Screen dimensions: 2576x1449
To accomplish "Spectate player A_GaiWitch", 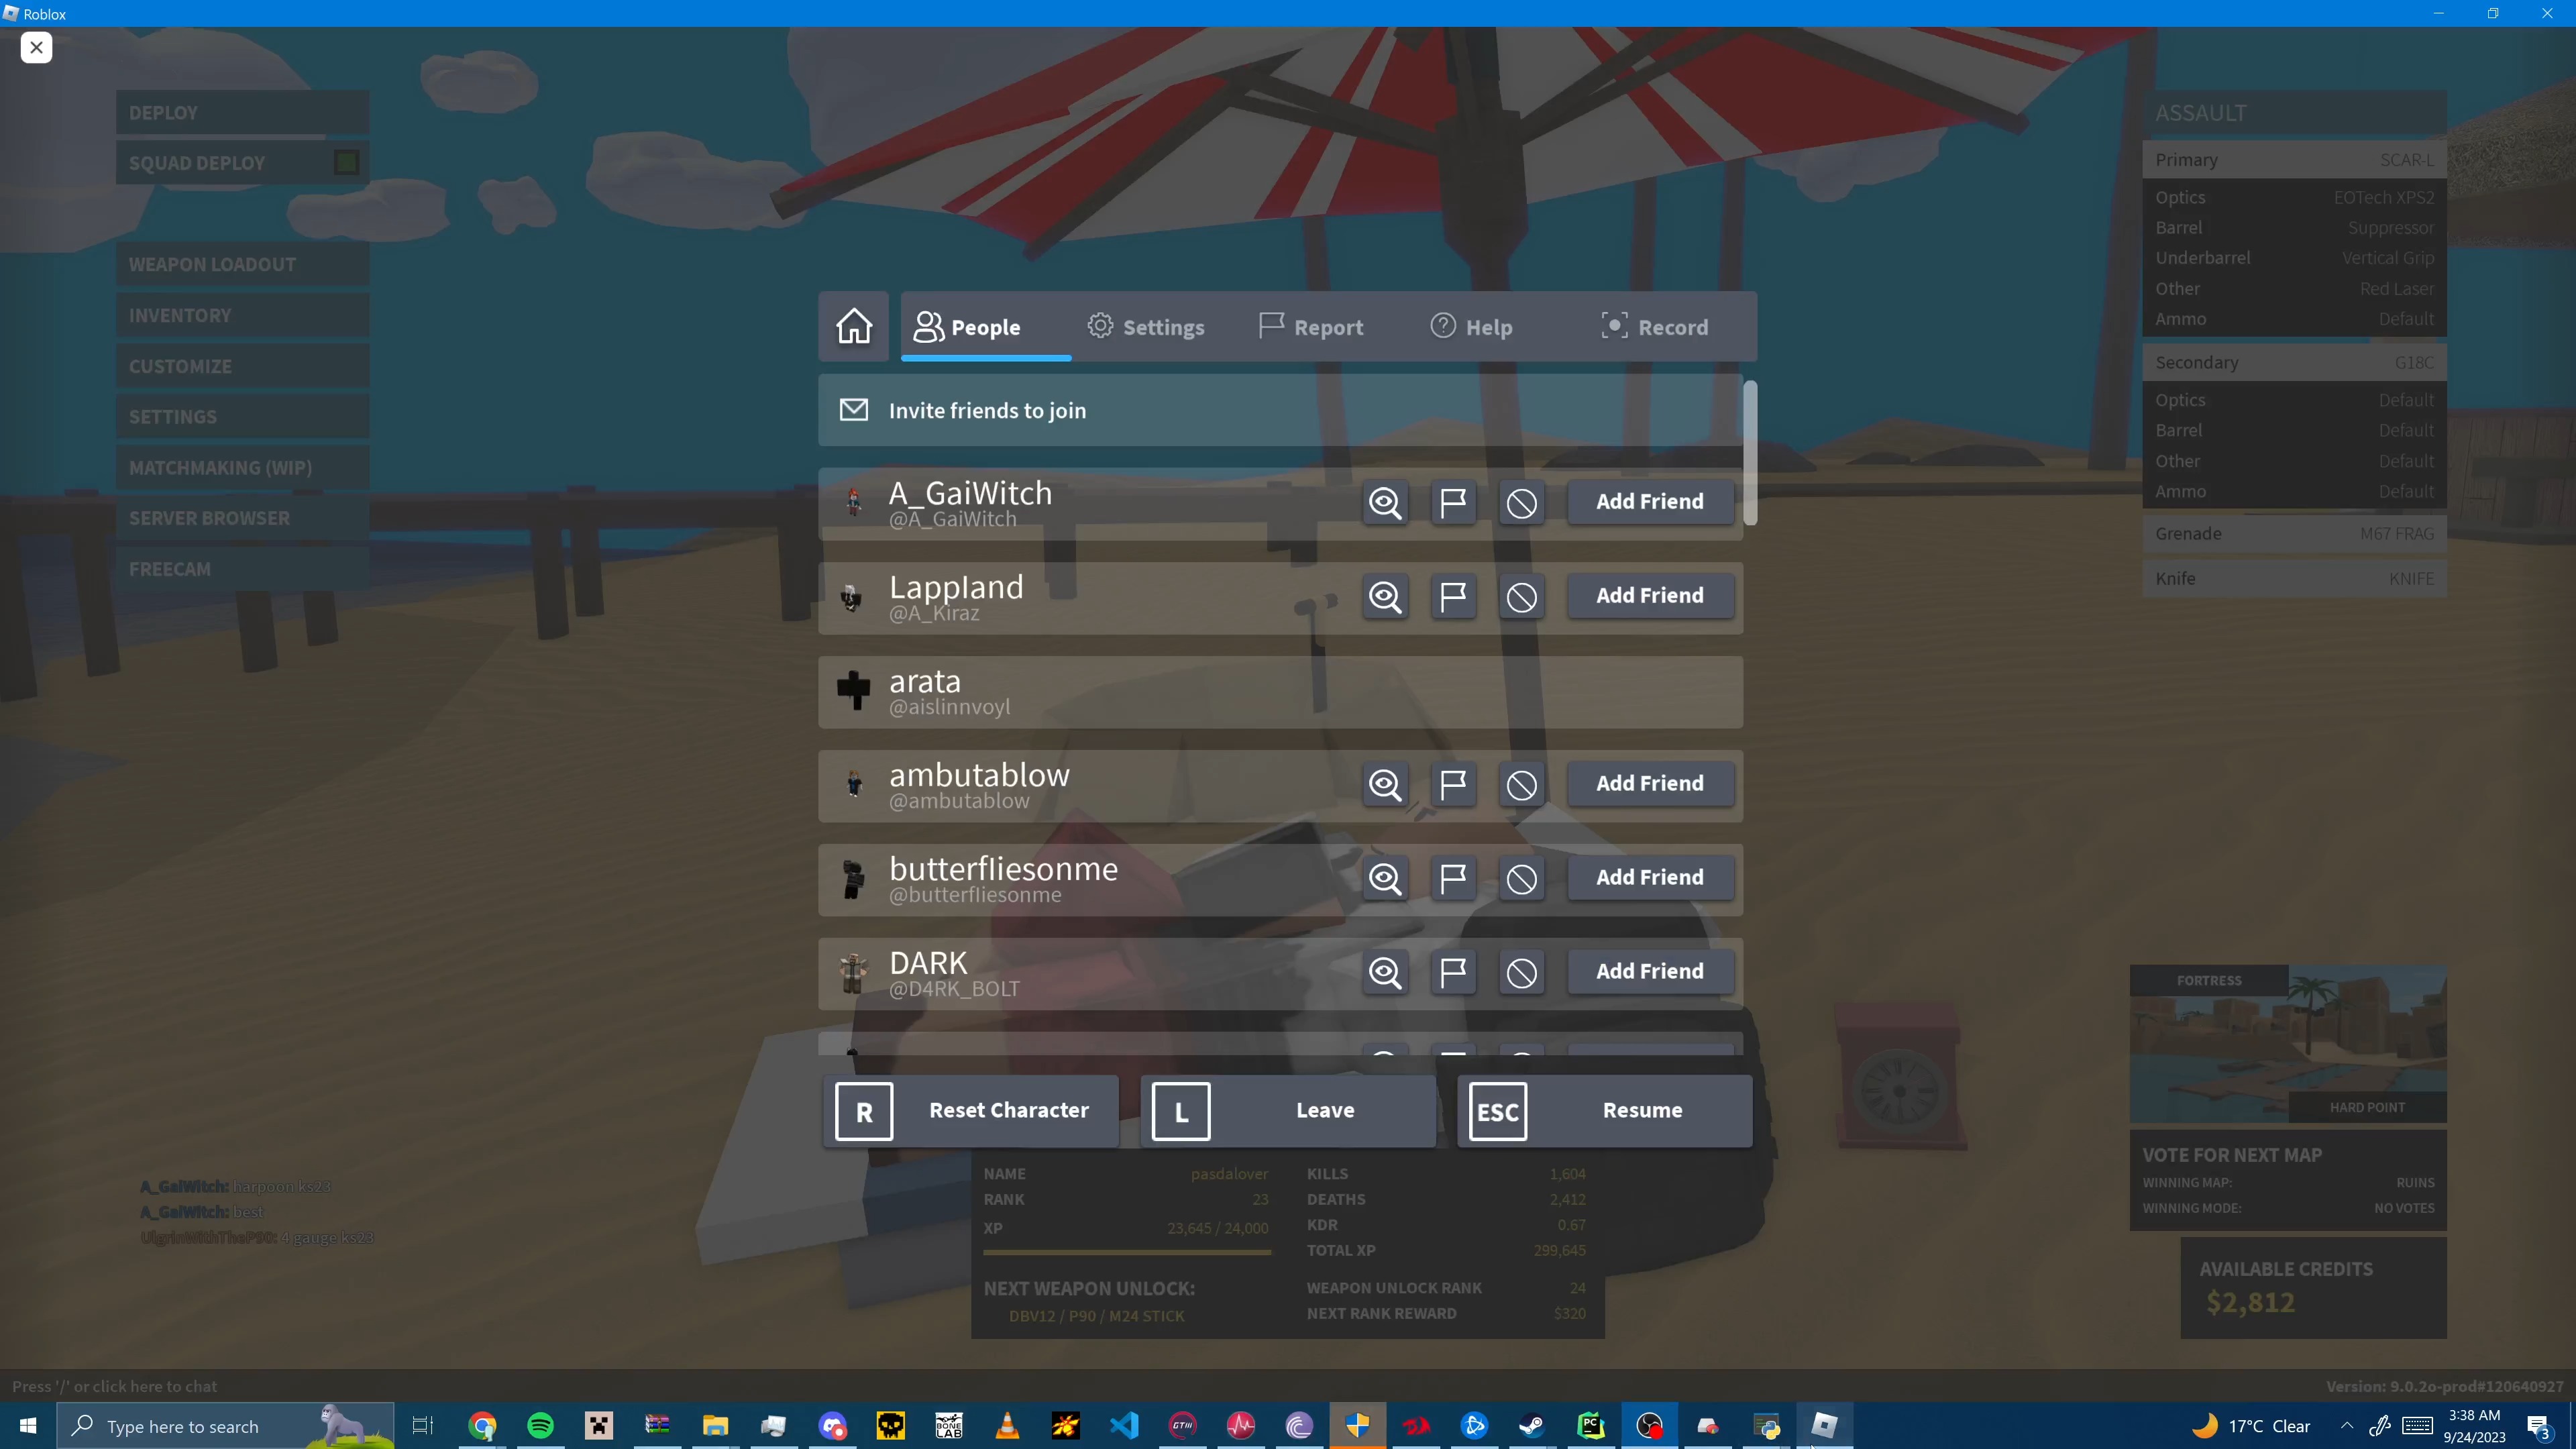I will tap(1385, 503).
